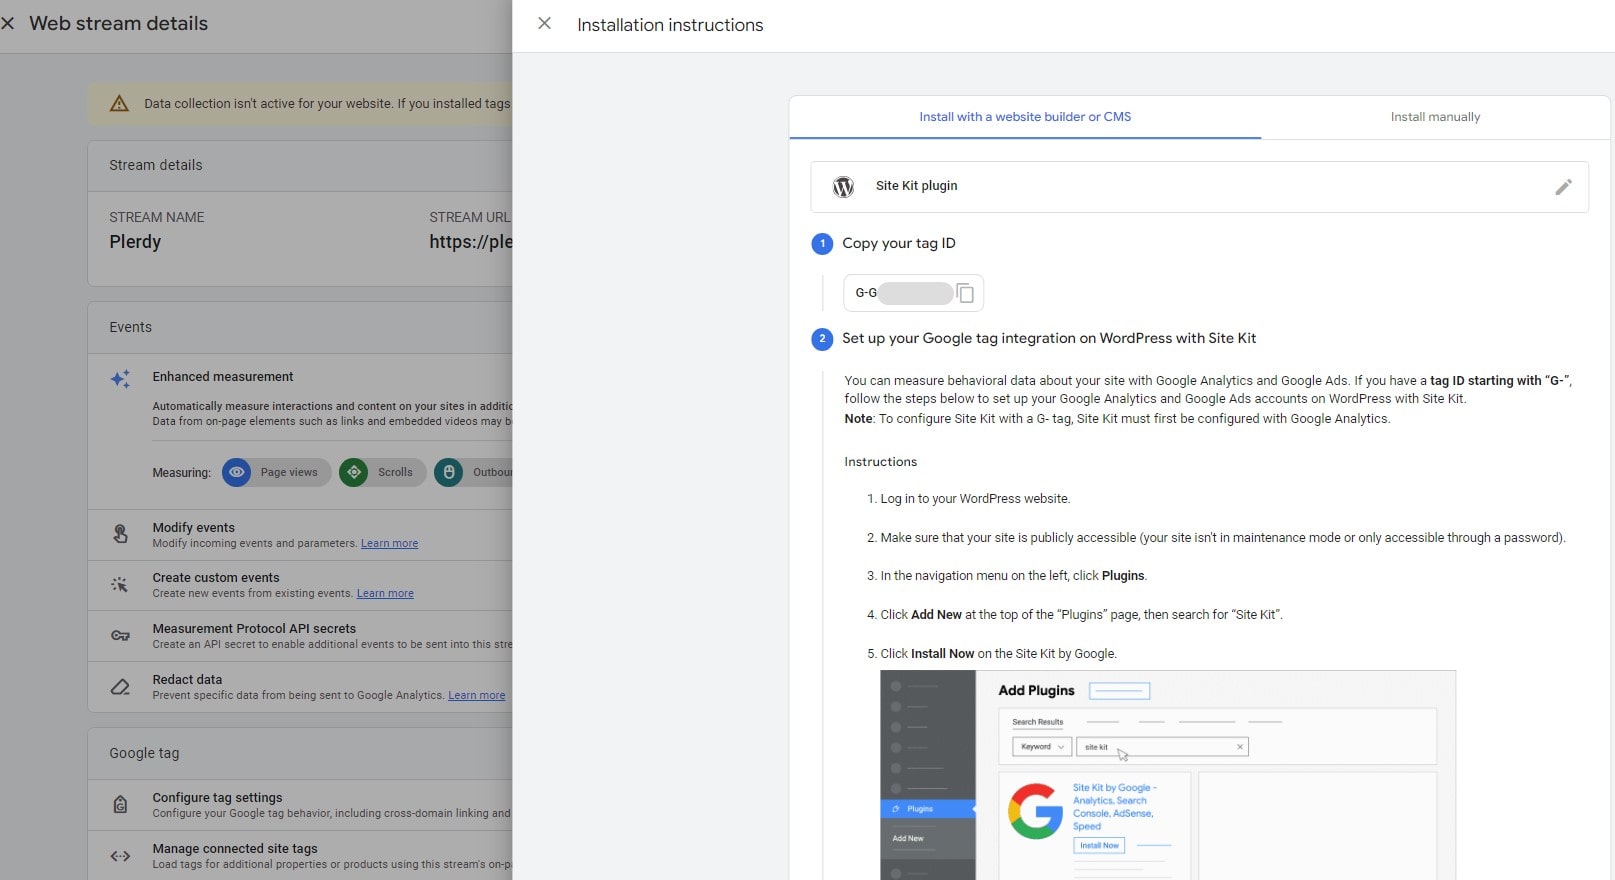Click the Outbound clicks mouse icon
Image resolution: width=1615 pixels, height=880 pixels.
(448, 472)
